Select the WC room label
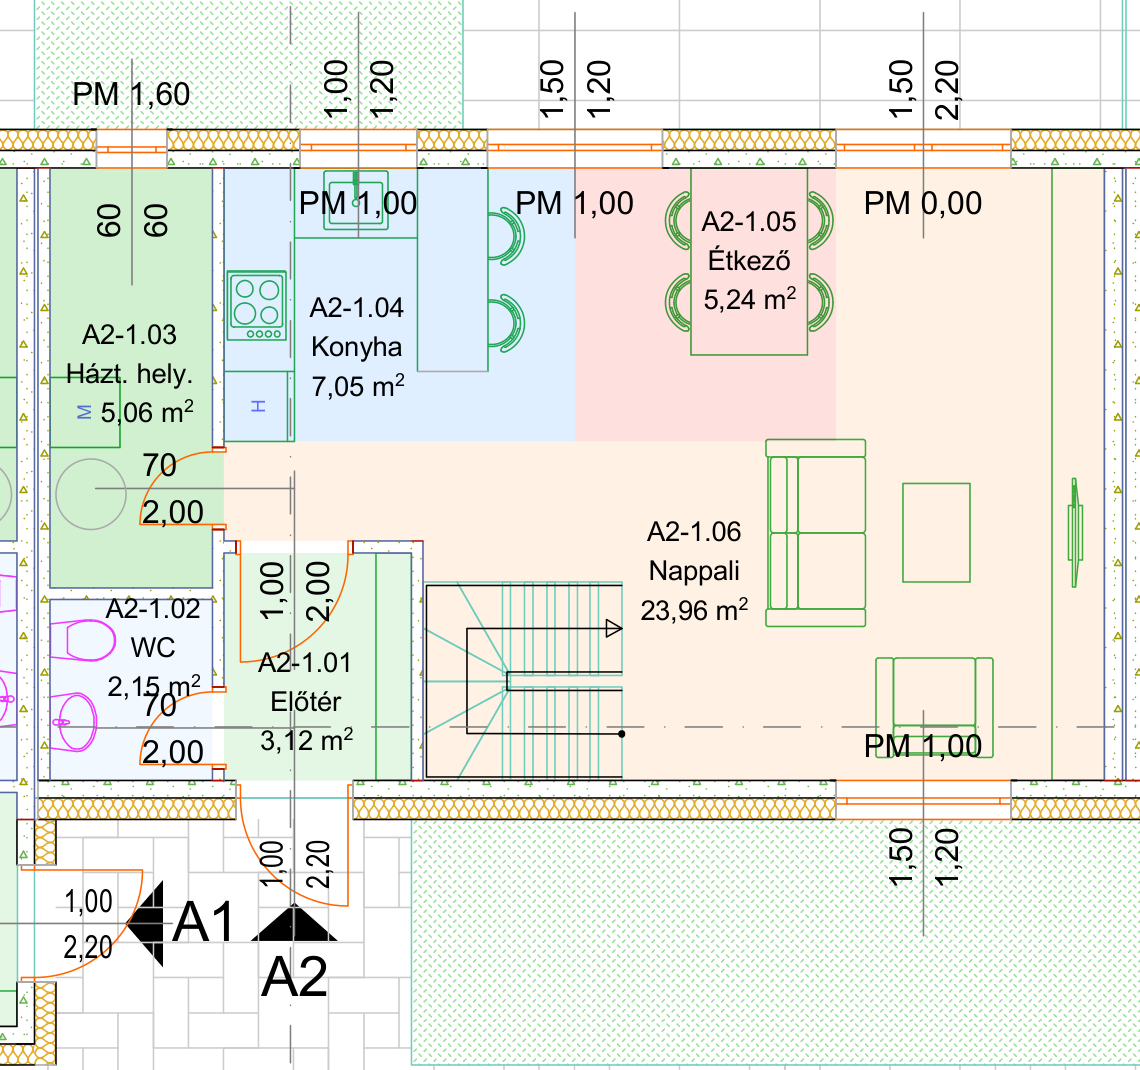 coord(153,647)
